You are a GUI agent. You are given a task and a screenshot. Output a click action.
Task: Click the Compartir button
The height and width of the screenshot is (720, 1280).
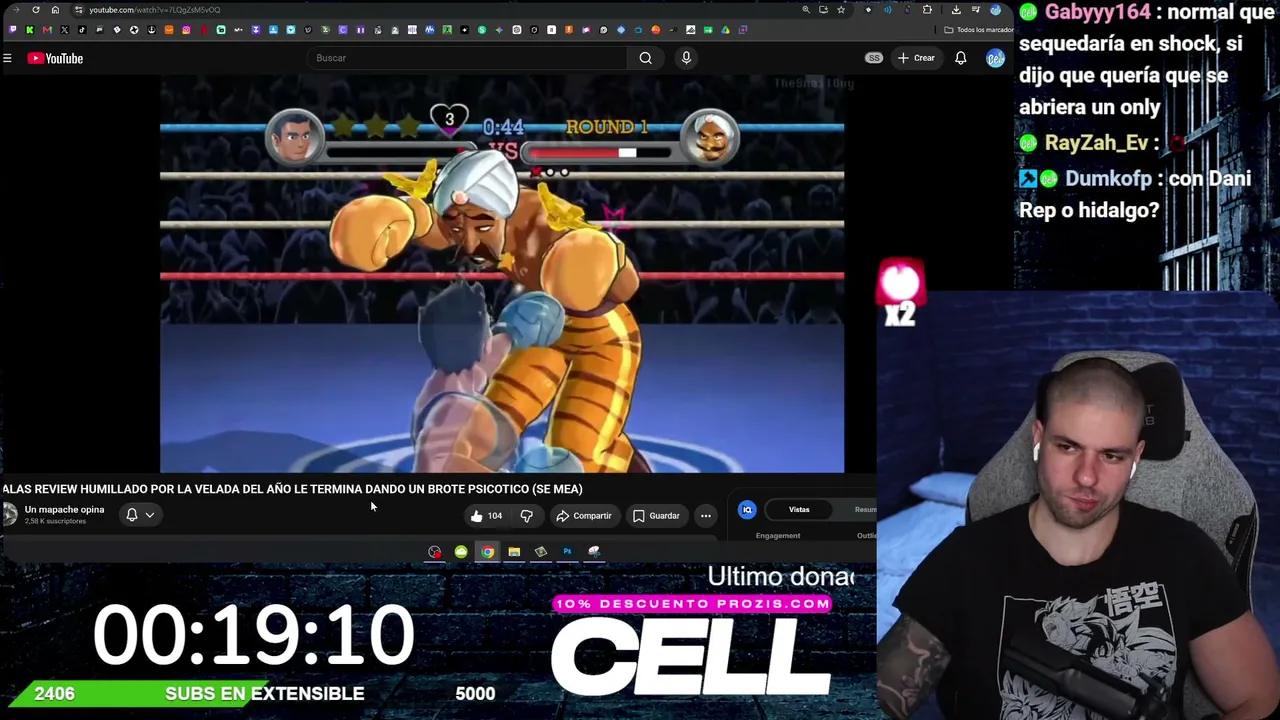584,516
